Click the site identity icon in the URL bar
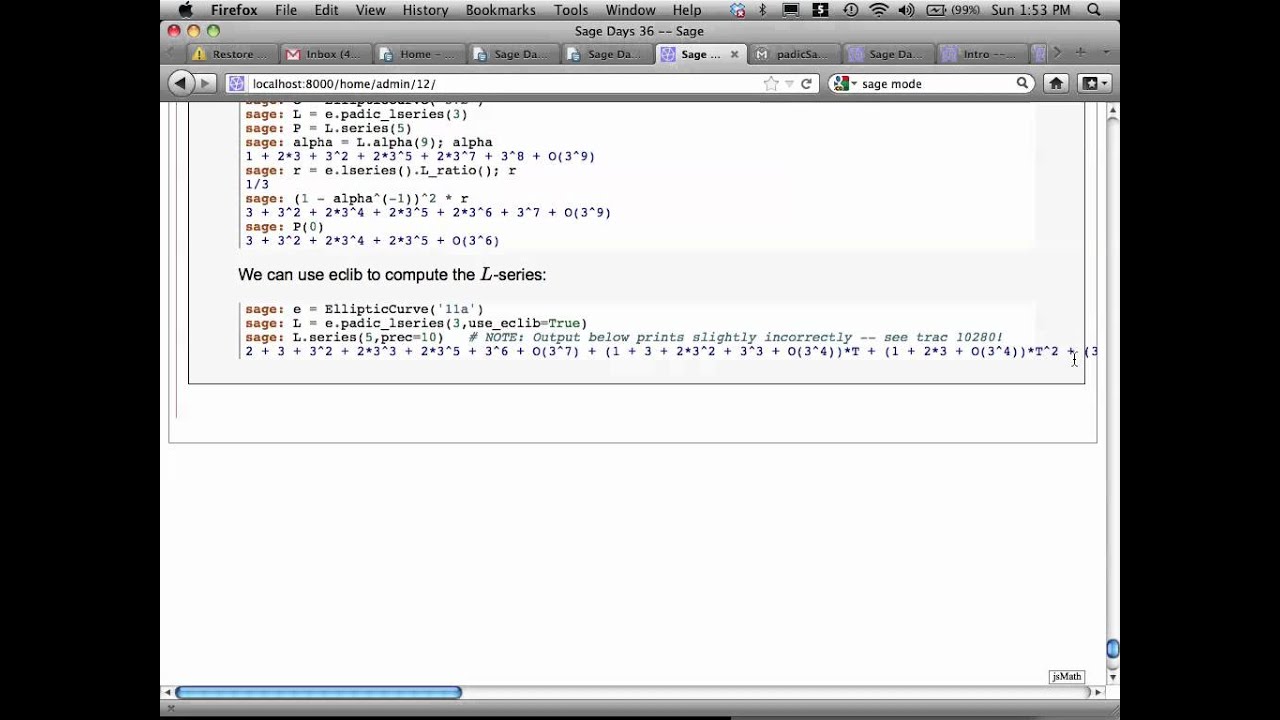This screenshot has height=720, width=1280. coord(236,84)
